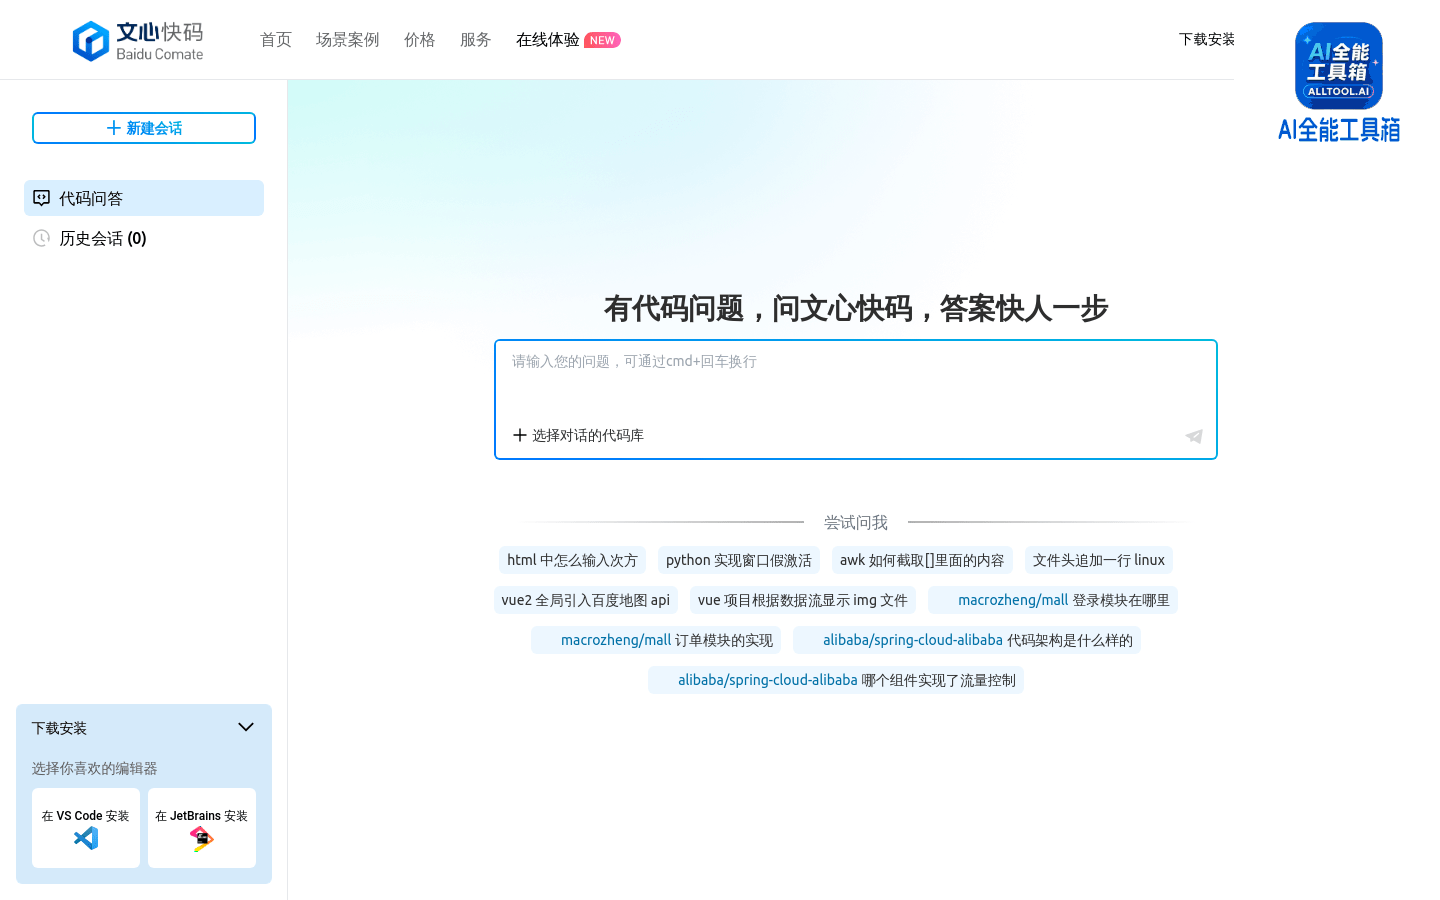Click the 代码问答 chat icon
This screenshot has width=1440, height=900.
pos(41,198)
